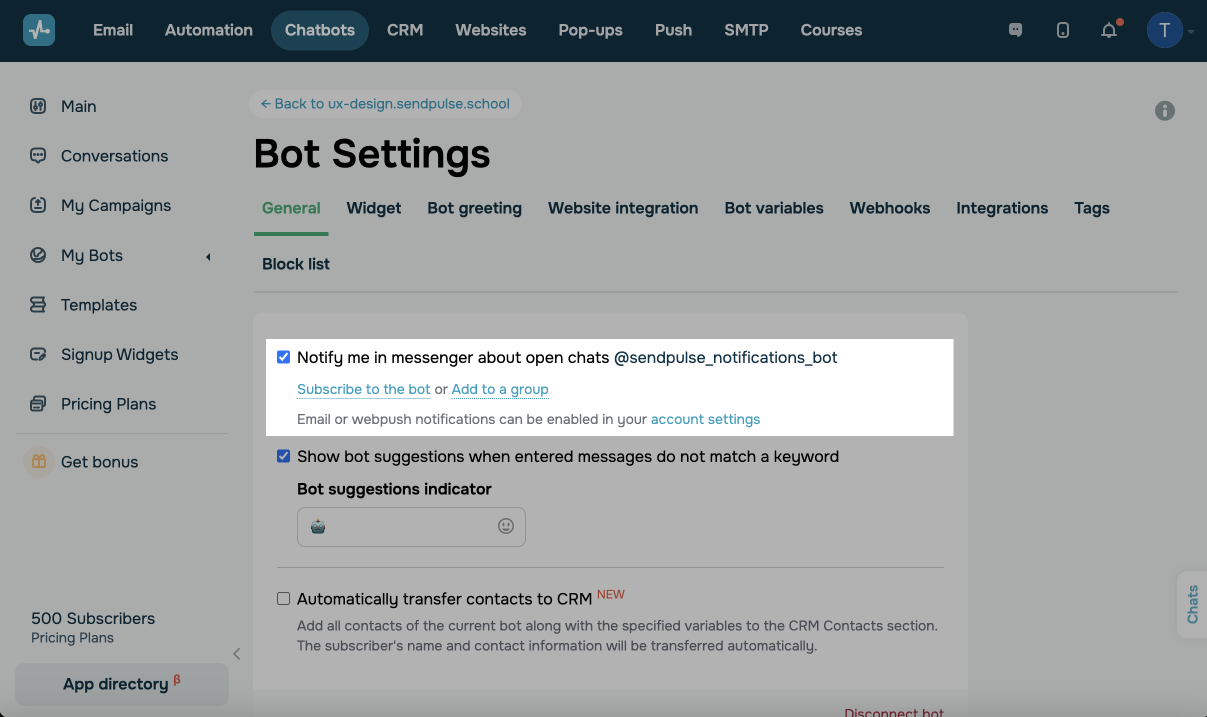The height and width of the screenshot is (717, 1207).
Task: Go back to ux-design.sendpulse.school
Action: [385, 104]
